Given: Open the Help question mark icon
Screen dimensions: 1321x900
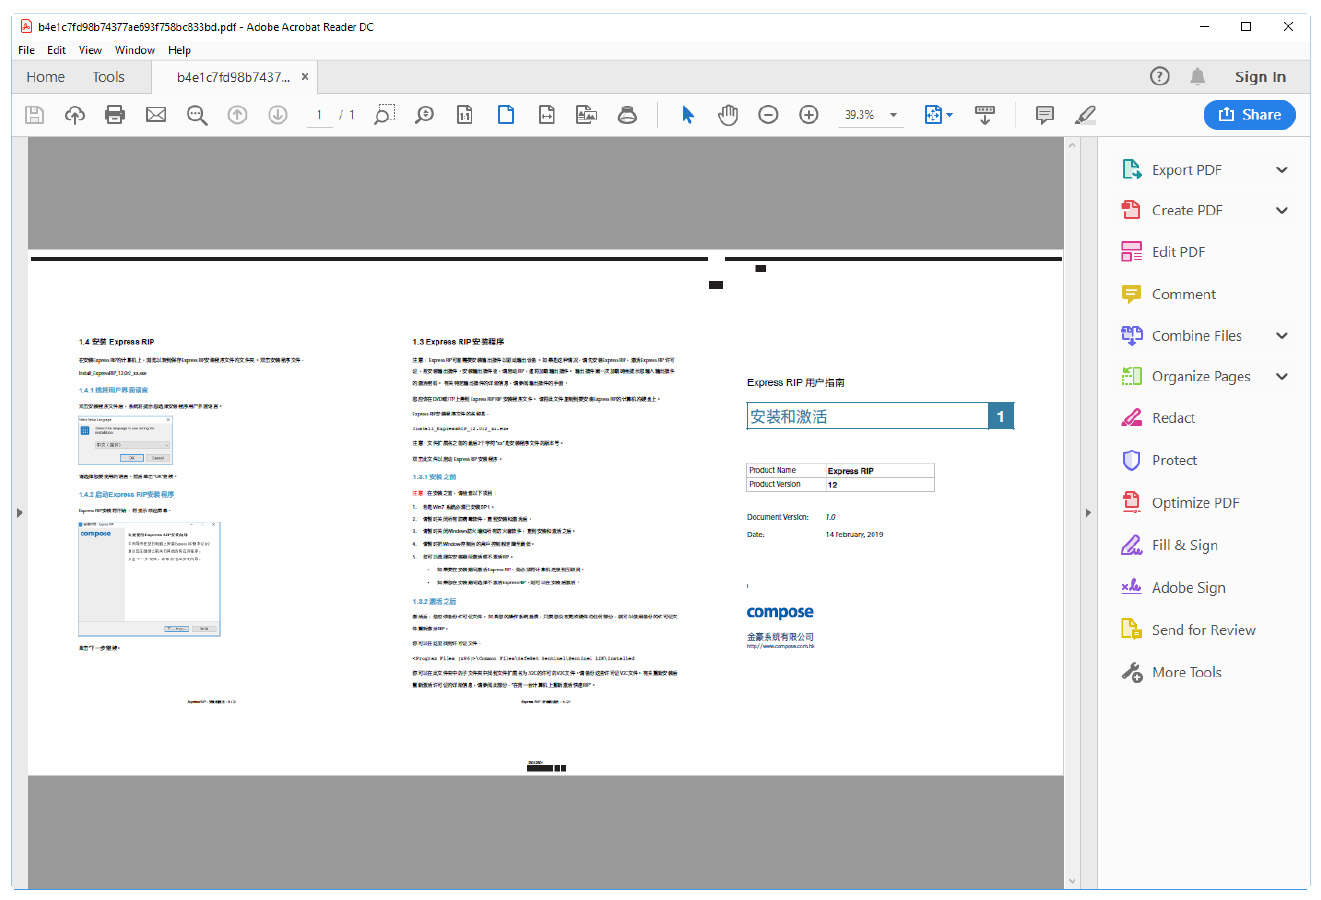Looking at the screenshot, I should 1160,76.
